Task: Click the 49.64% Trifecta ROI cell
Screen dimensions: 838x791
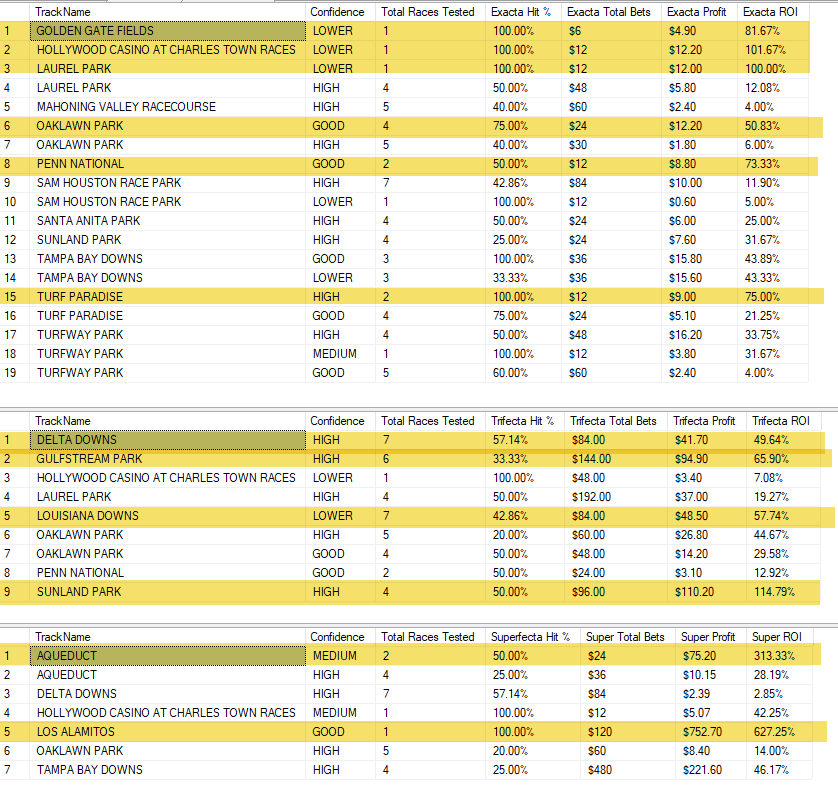Action: pos(783,440)
